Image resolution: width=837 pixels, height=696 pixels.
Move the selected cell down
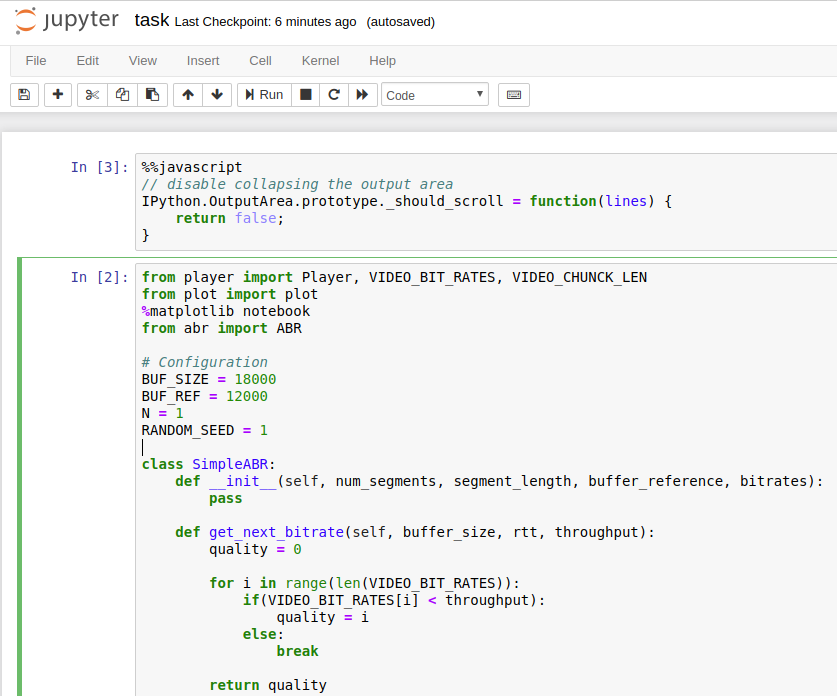pos(217,95)
